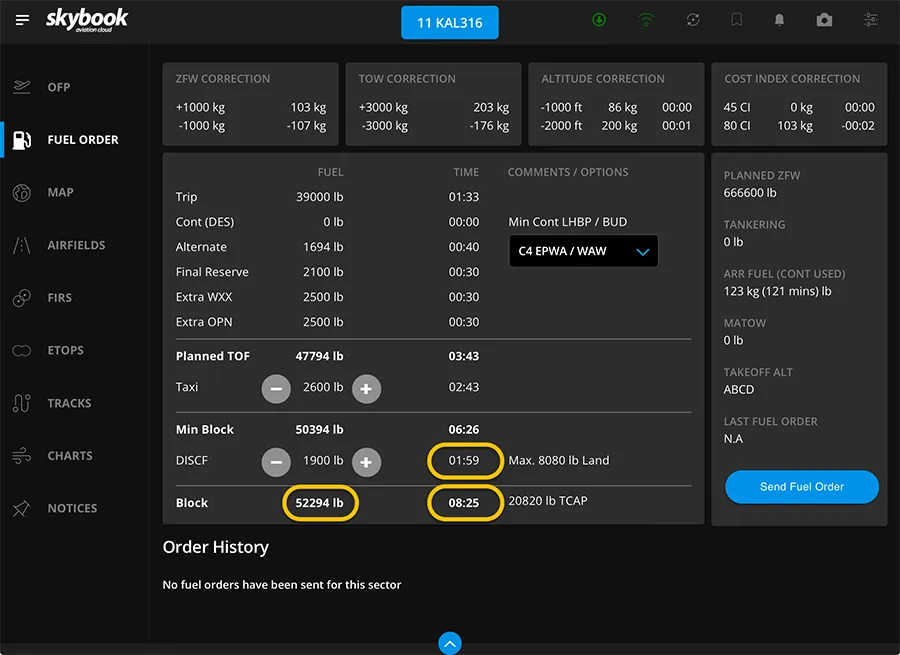
Task: Click the 11 KAL316 flight button
Action: coord(449,22)
